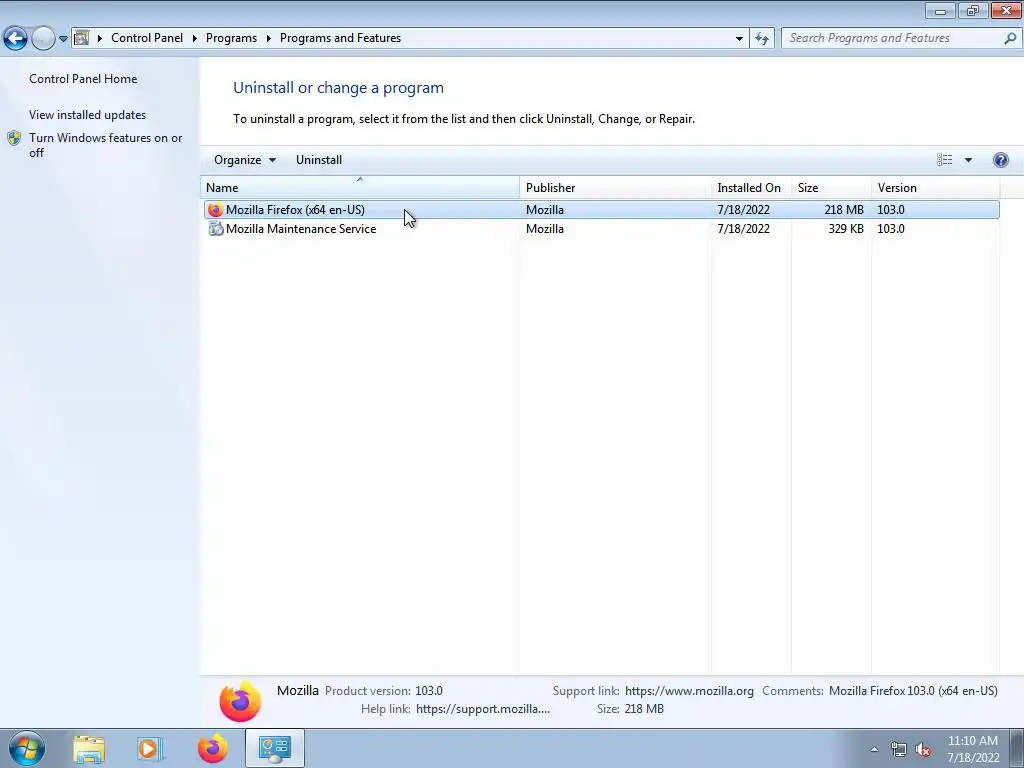Screen dimensions: 1024x768
Task: Click the 329 KB size cell
Action: click(x=846, y=229)
